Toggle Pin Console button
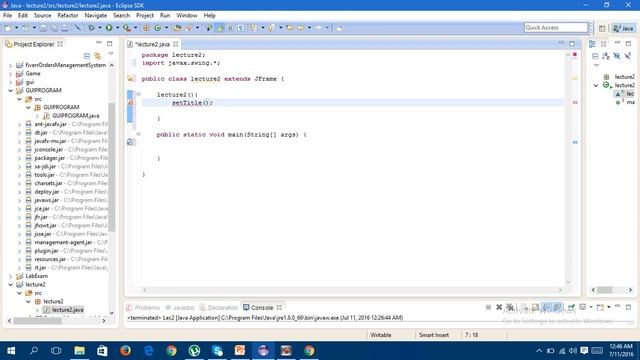640x360 pixels. point(571,307)
